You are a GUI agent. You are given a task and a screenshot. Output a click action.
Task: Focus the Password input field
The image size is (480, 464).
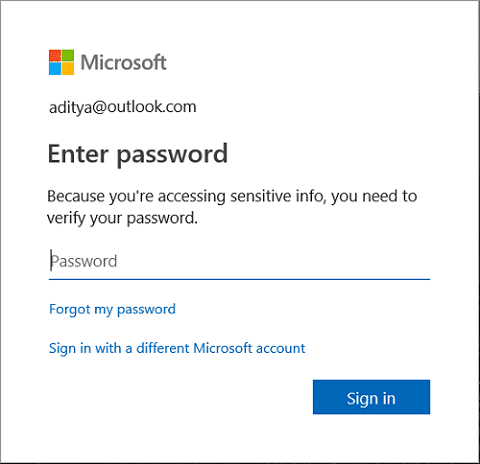point(239,262)
